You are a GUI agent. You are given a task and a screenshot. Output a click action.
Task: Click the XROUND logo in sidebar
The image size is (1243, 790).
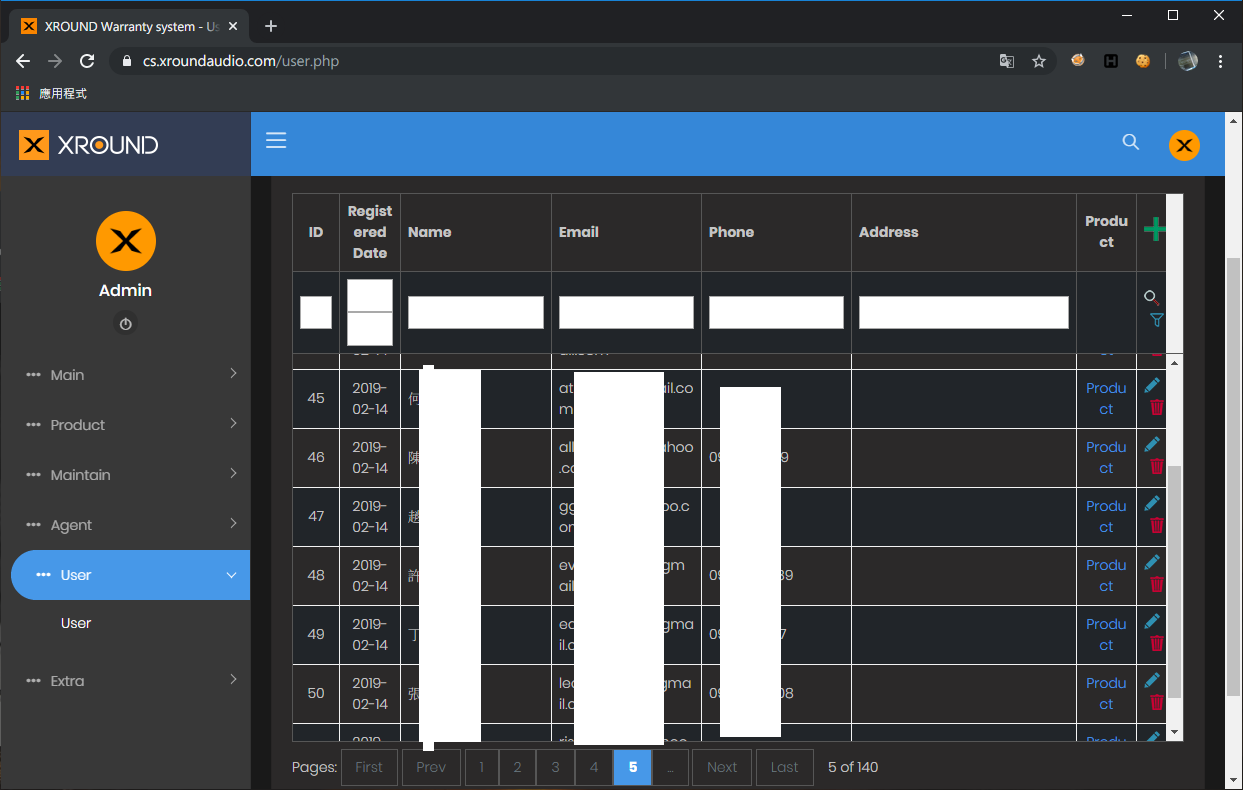[x=89, y=145]
